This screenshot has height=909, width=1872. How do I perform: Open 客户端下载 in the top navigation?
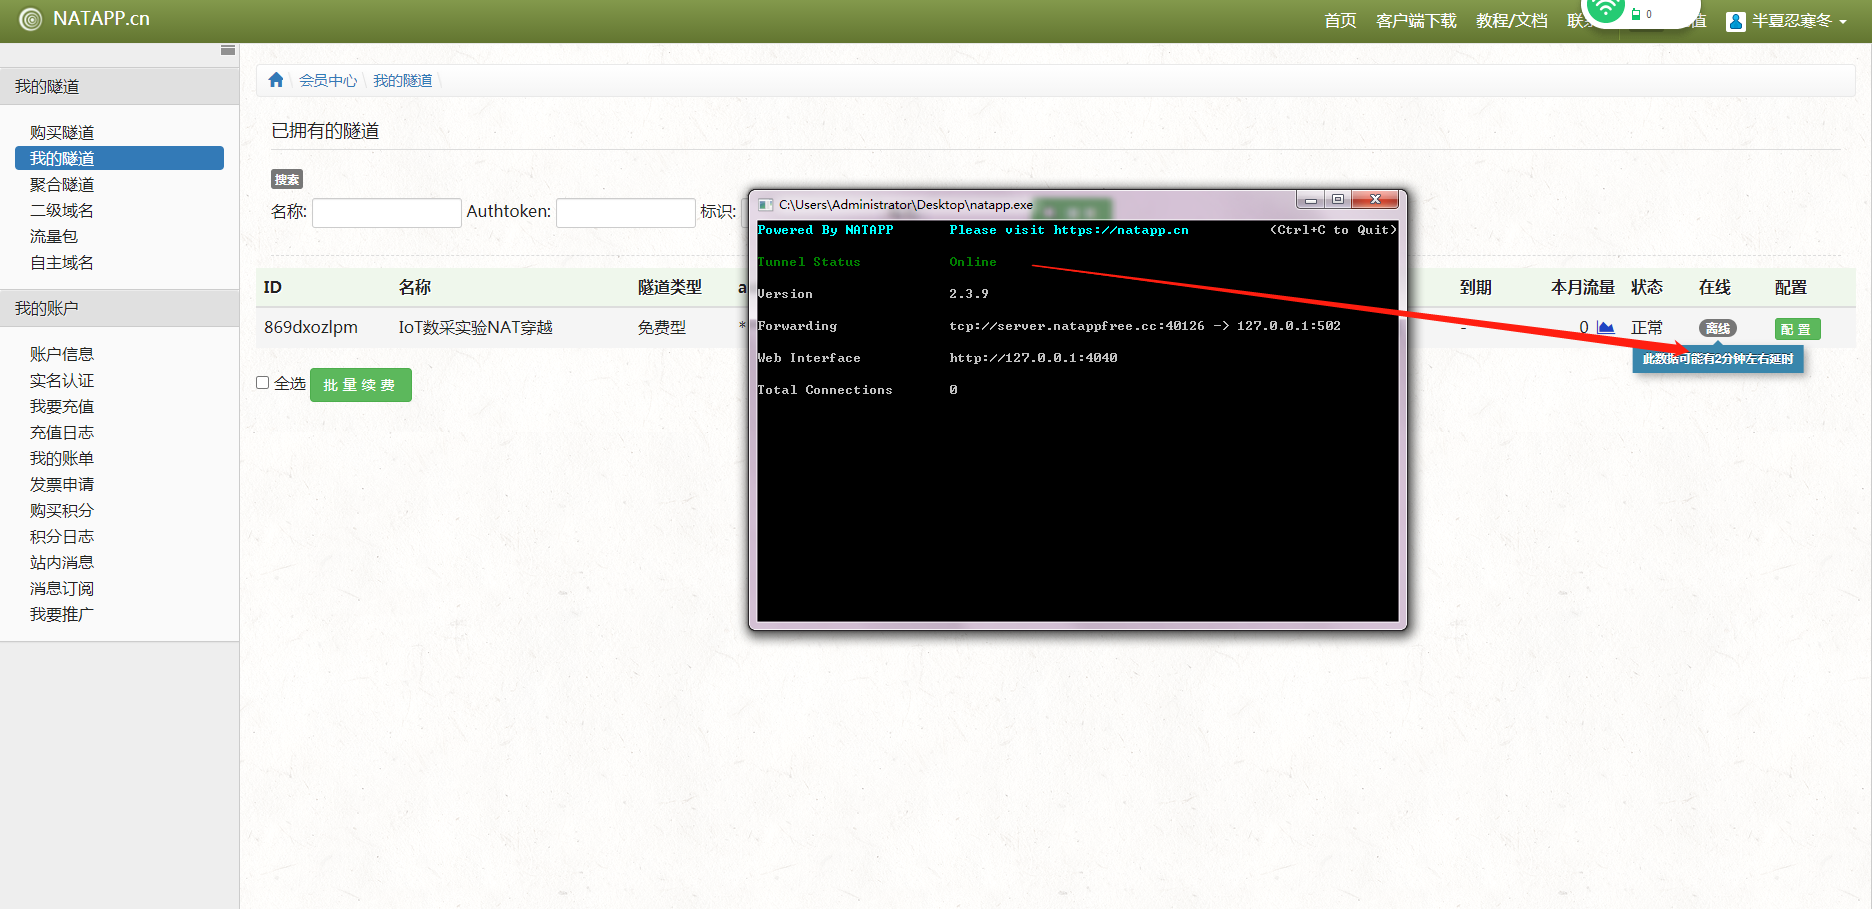1416,21
